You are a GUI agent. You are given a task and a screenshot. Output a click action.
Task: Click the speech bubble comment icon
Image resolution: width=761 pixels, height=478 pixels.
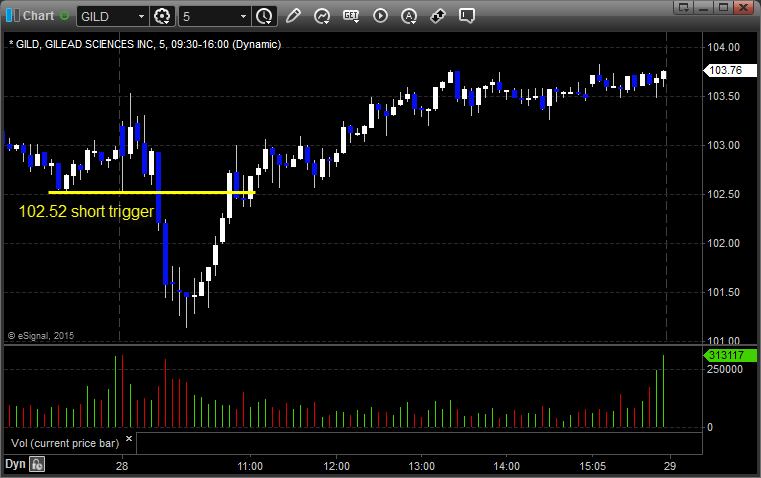click(466, 16)
